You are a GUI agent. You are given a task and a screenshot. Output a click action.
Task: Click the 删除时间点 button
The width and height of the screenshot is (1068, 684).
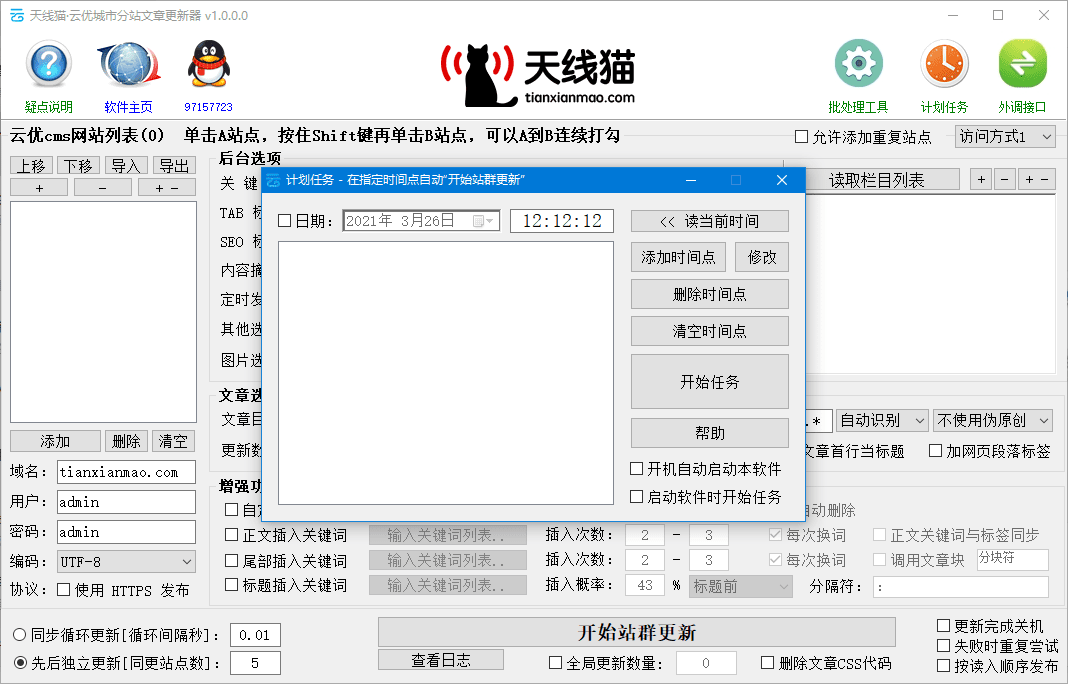710,294
